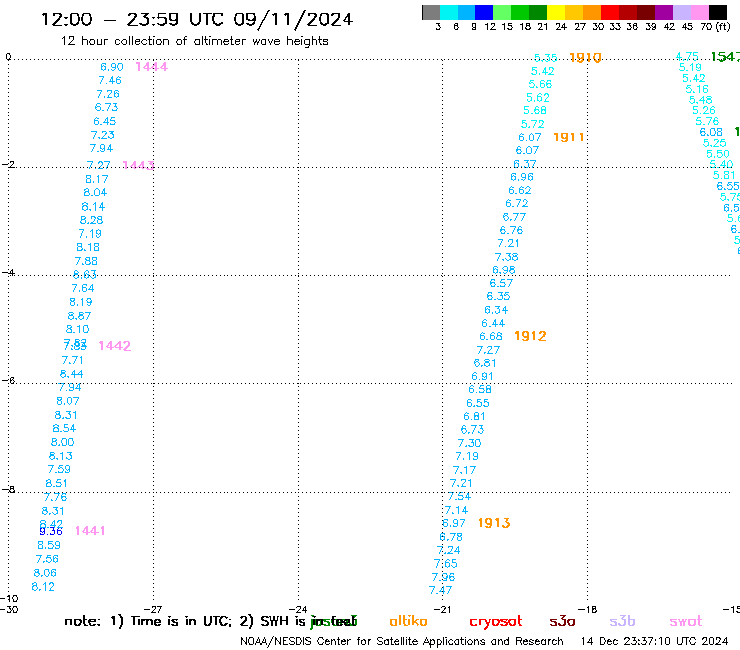The image size is (740, 650).
Task: Click the swot pass label 1442
Action: click(x=115, y=346)
